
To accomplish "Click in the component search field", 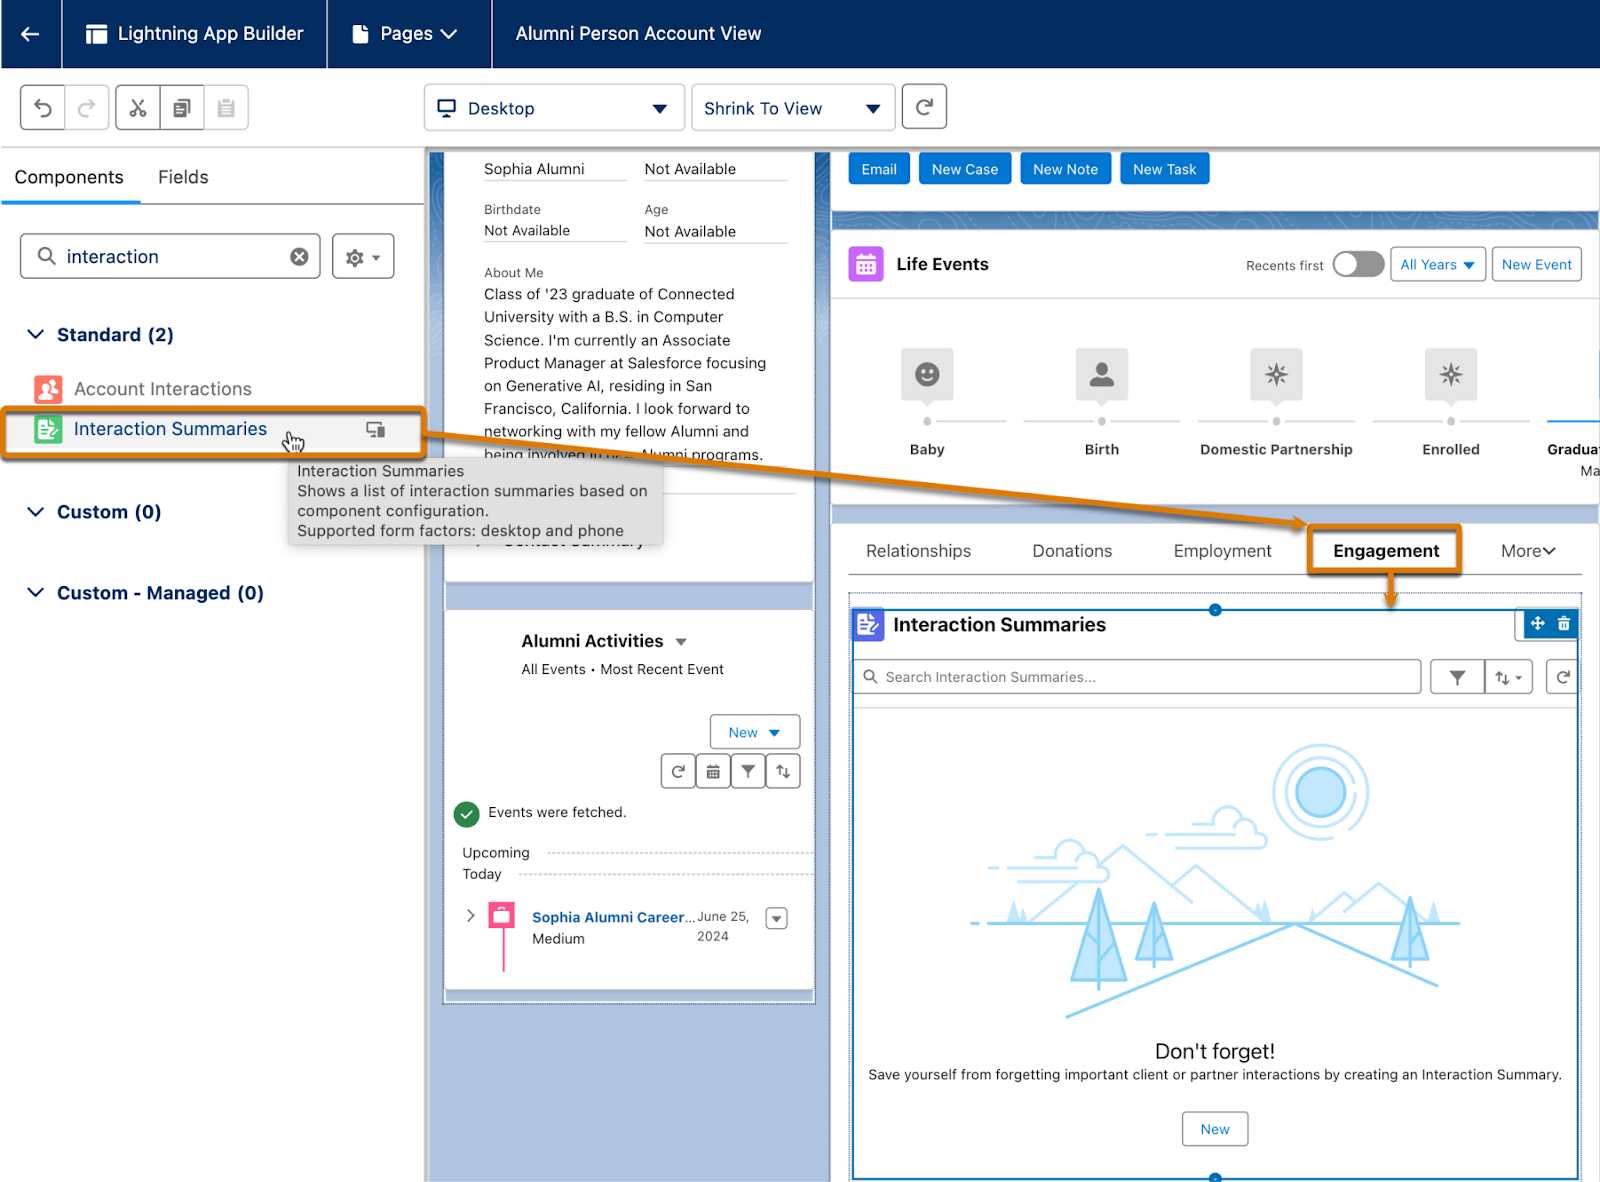I will pos(170,257).
